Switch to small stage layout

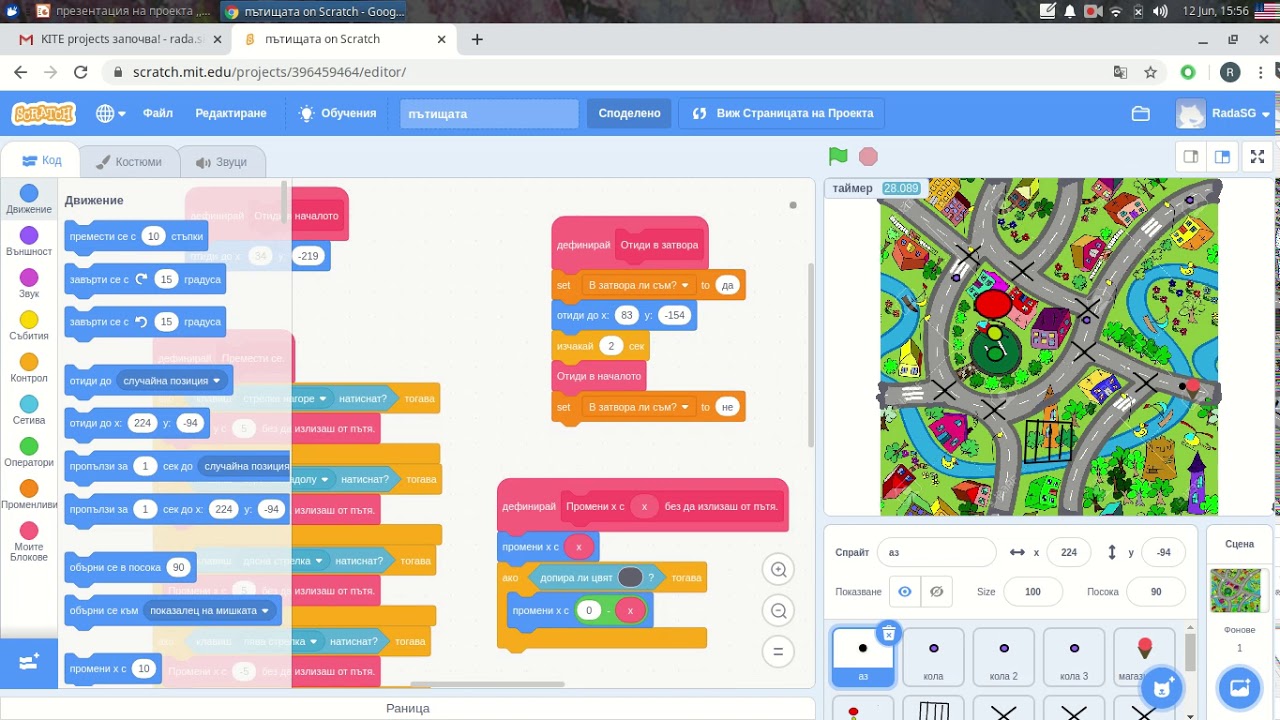pos(1191,157)
